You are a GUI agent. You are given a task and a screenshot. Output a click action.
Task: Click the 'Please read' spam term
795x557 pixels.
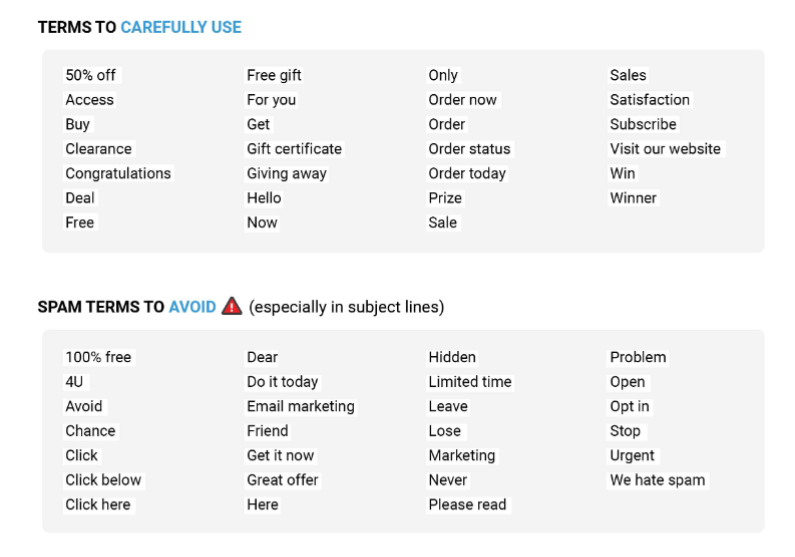click(468, 505)
